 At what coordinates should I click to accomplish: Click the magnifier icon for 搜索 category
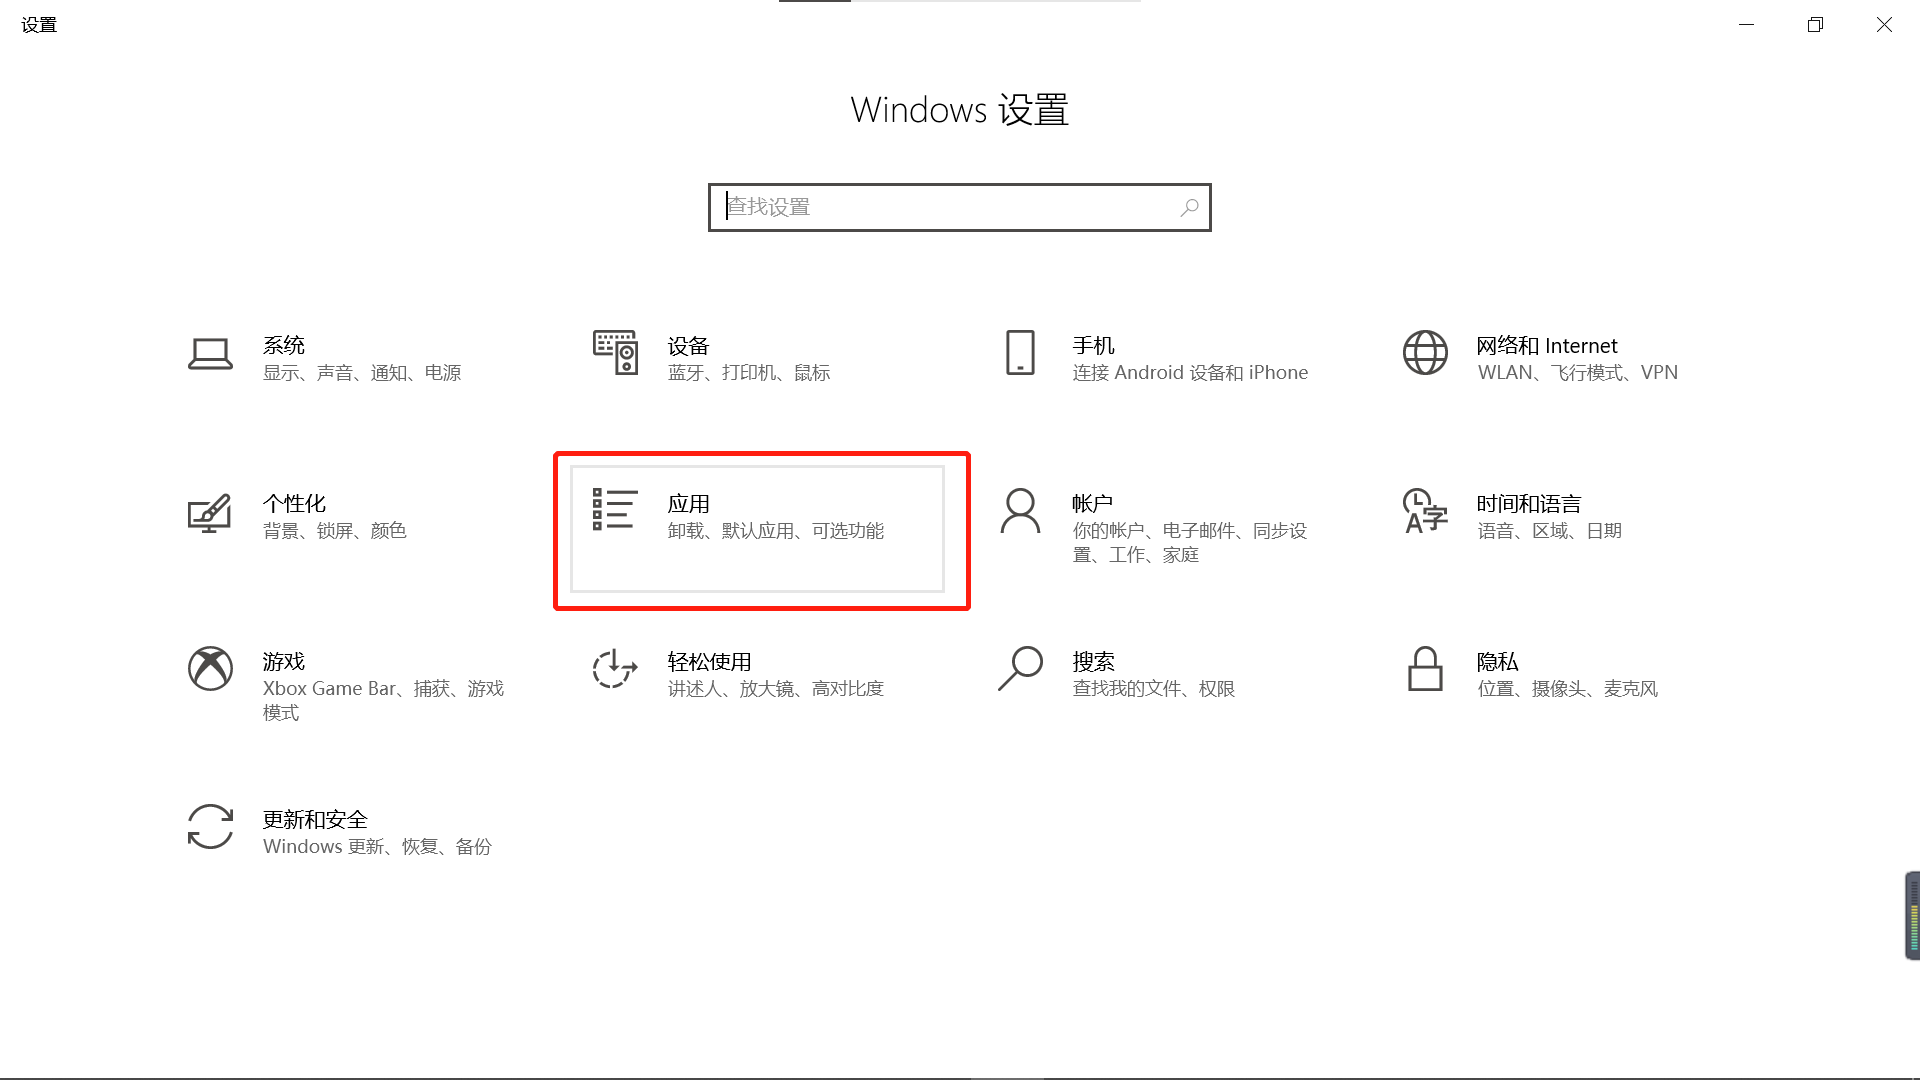1020,669
